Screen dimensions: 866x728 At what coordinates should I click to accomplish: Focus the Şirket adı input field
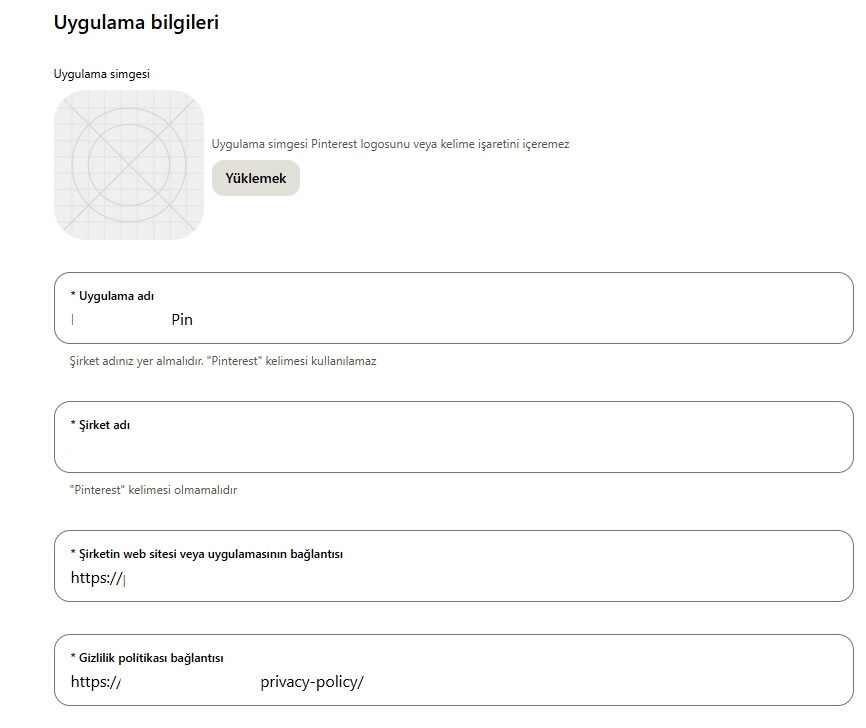pos(453,437)
